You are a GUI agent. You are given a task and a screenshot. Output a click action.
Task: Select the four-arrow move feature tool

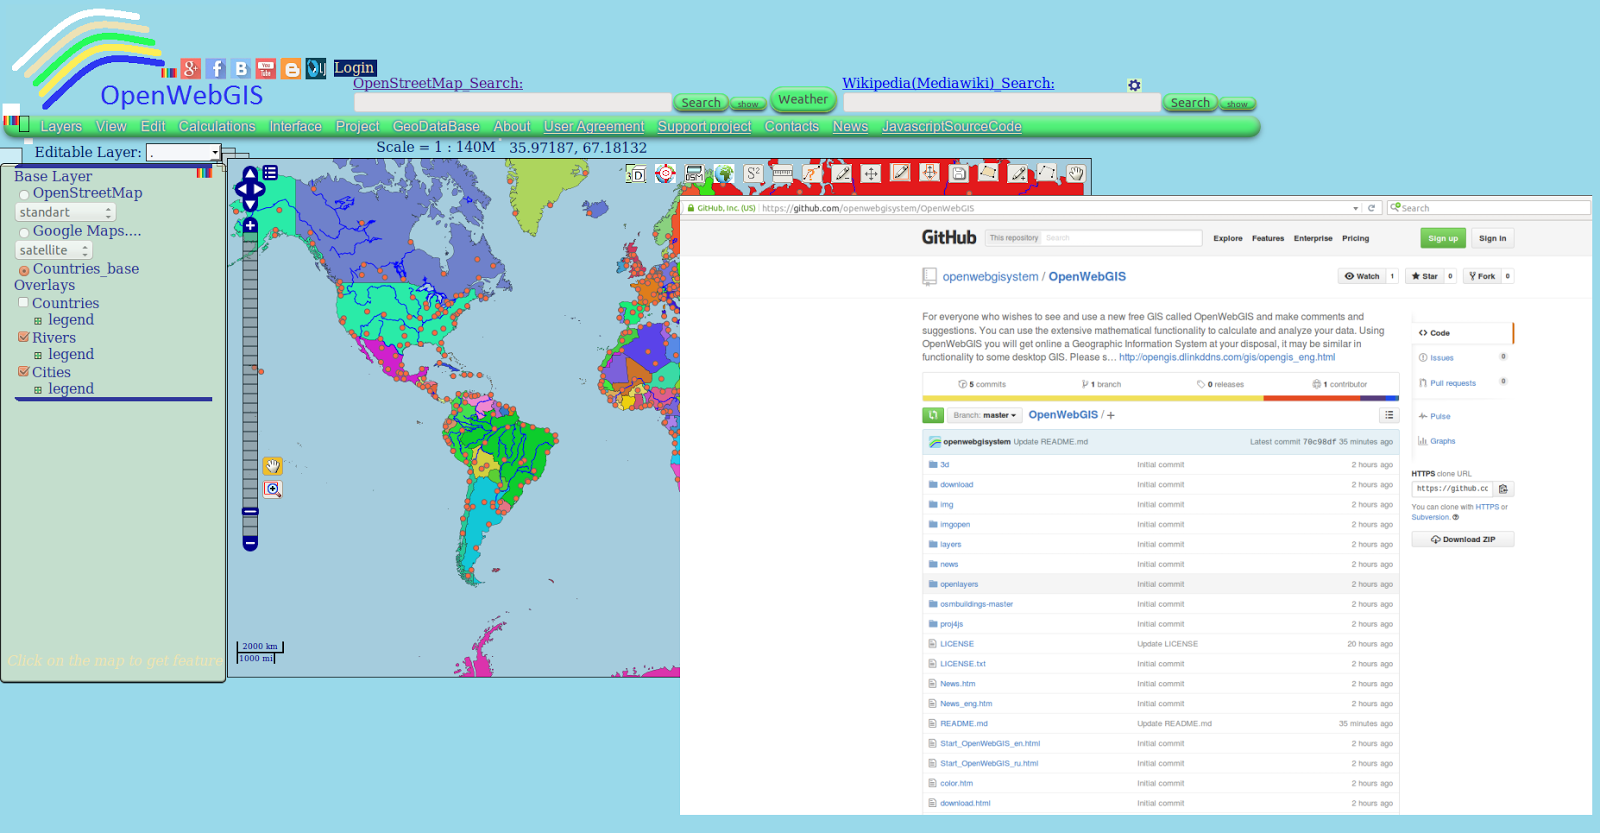click(871, 173)
